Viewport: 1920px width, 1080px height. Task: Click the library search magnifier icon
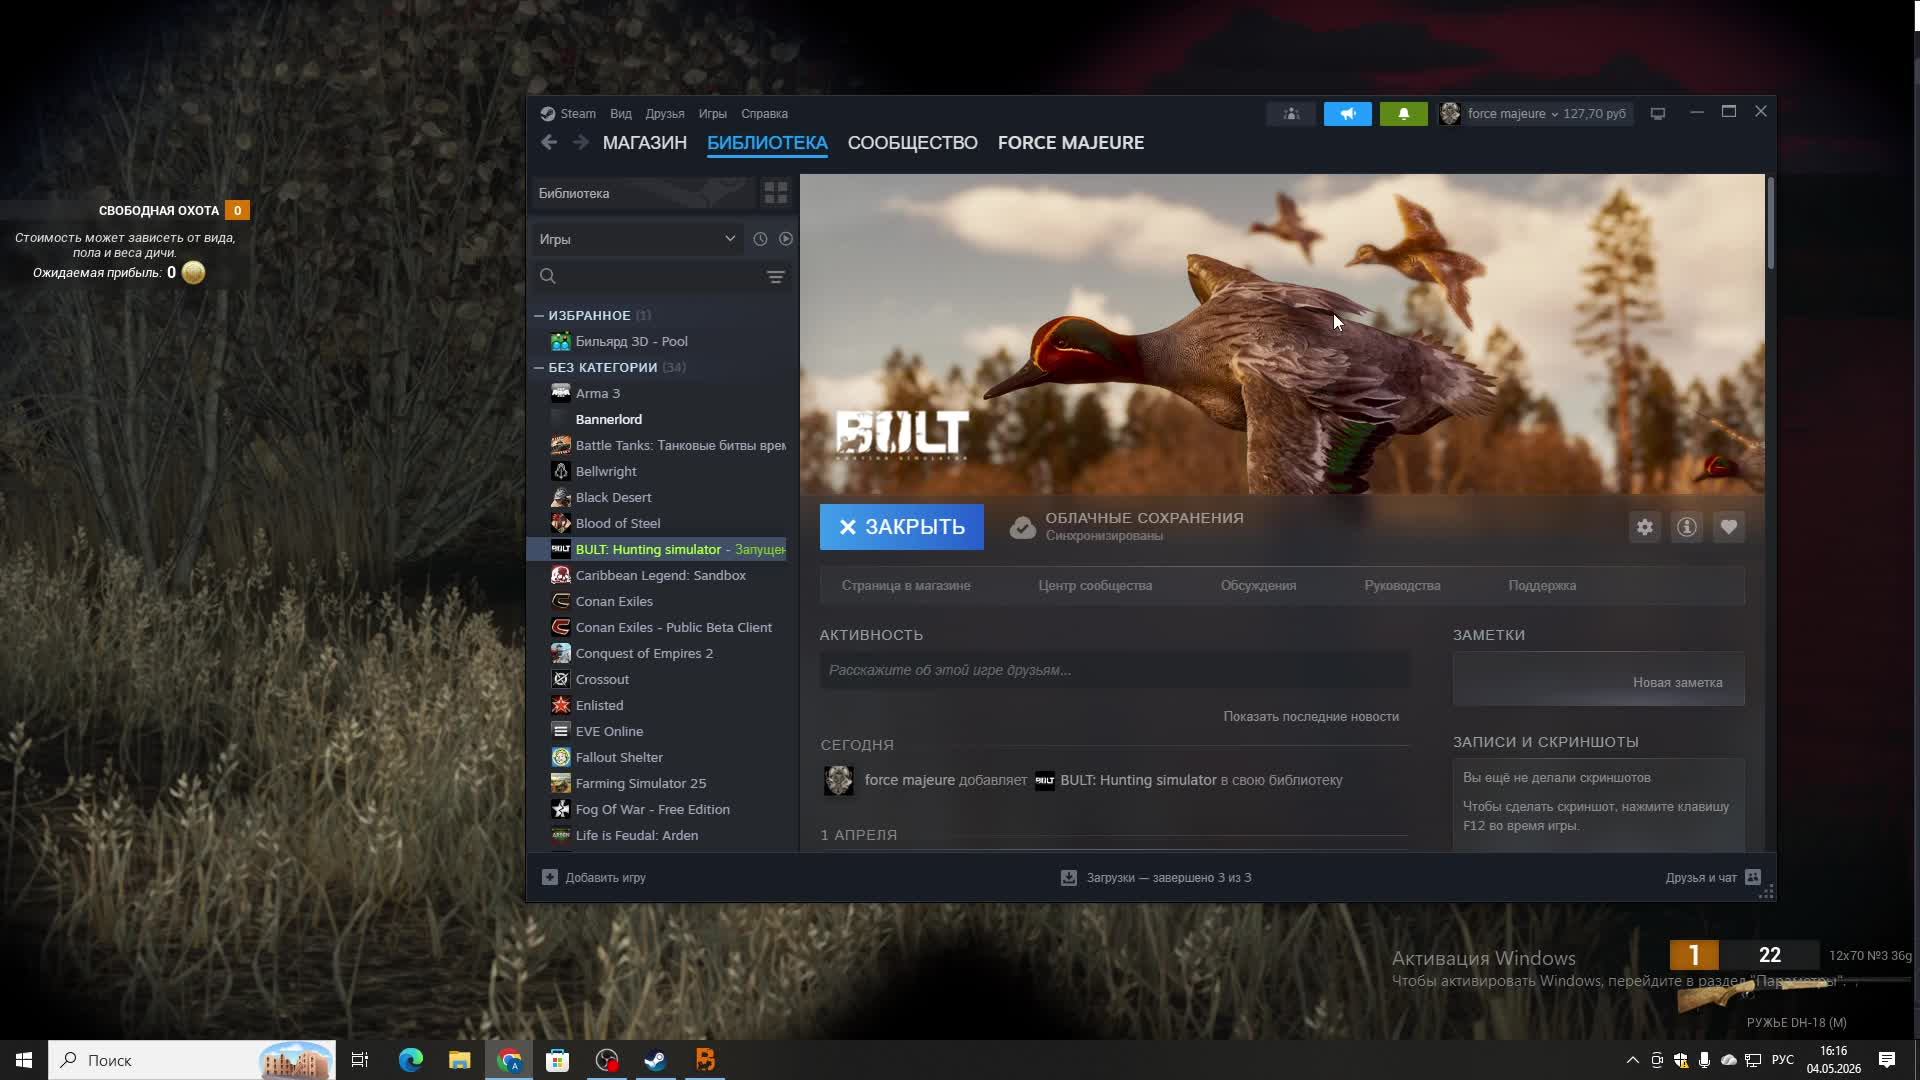547,277
